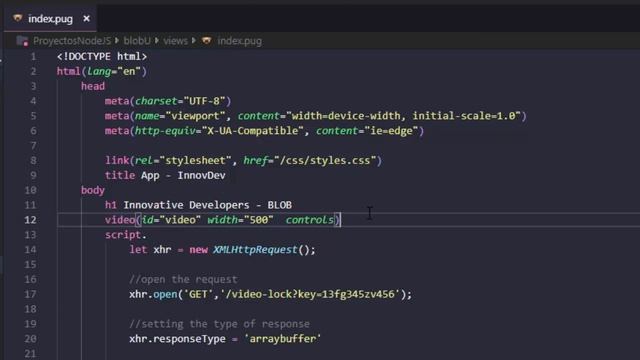This screenshot has width=640, height=360.
Task: Click line number 12 in the gutter
Action: [x=30, y=220]
